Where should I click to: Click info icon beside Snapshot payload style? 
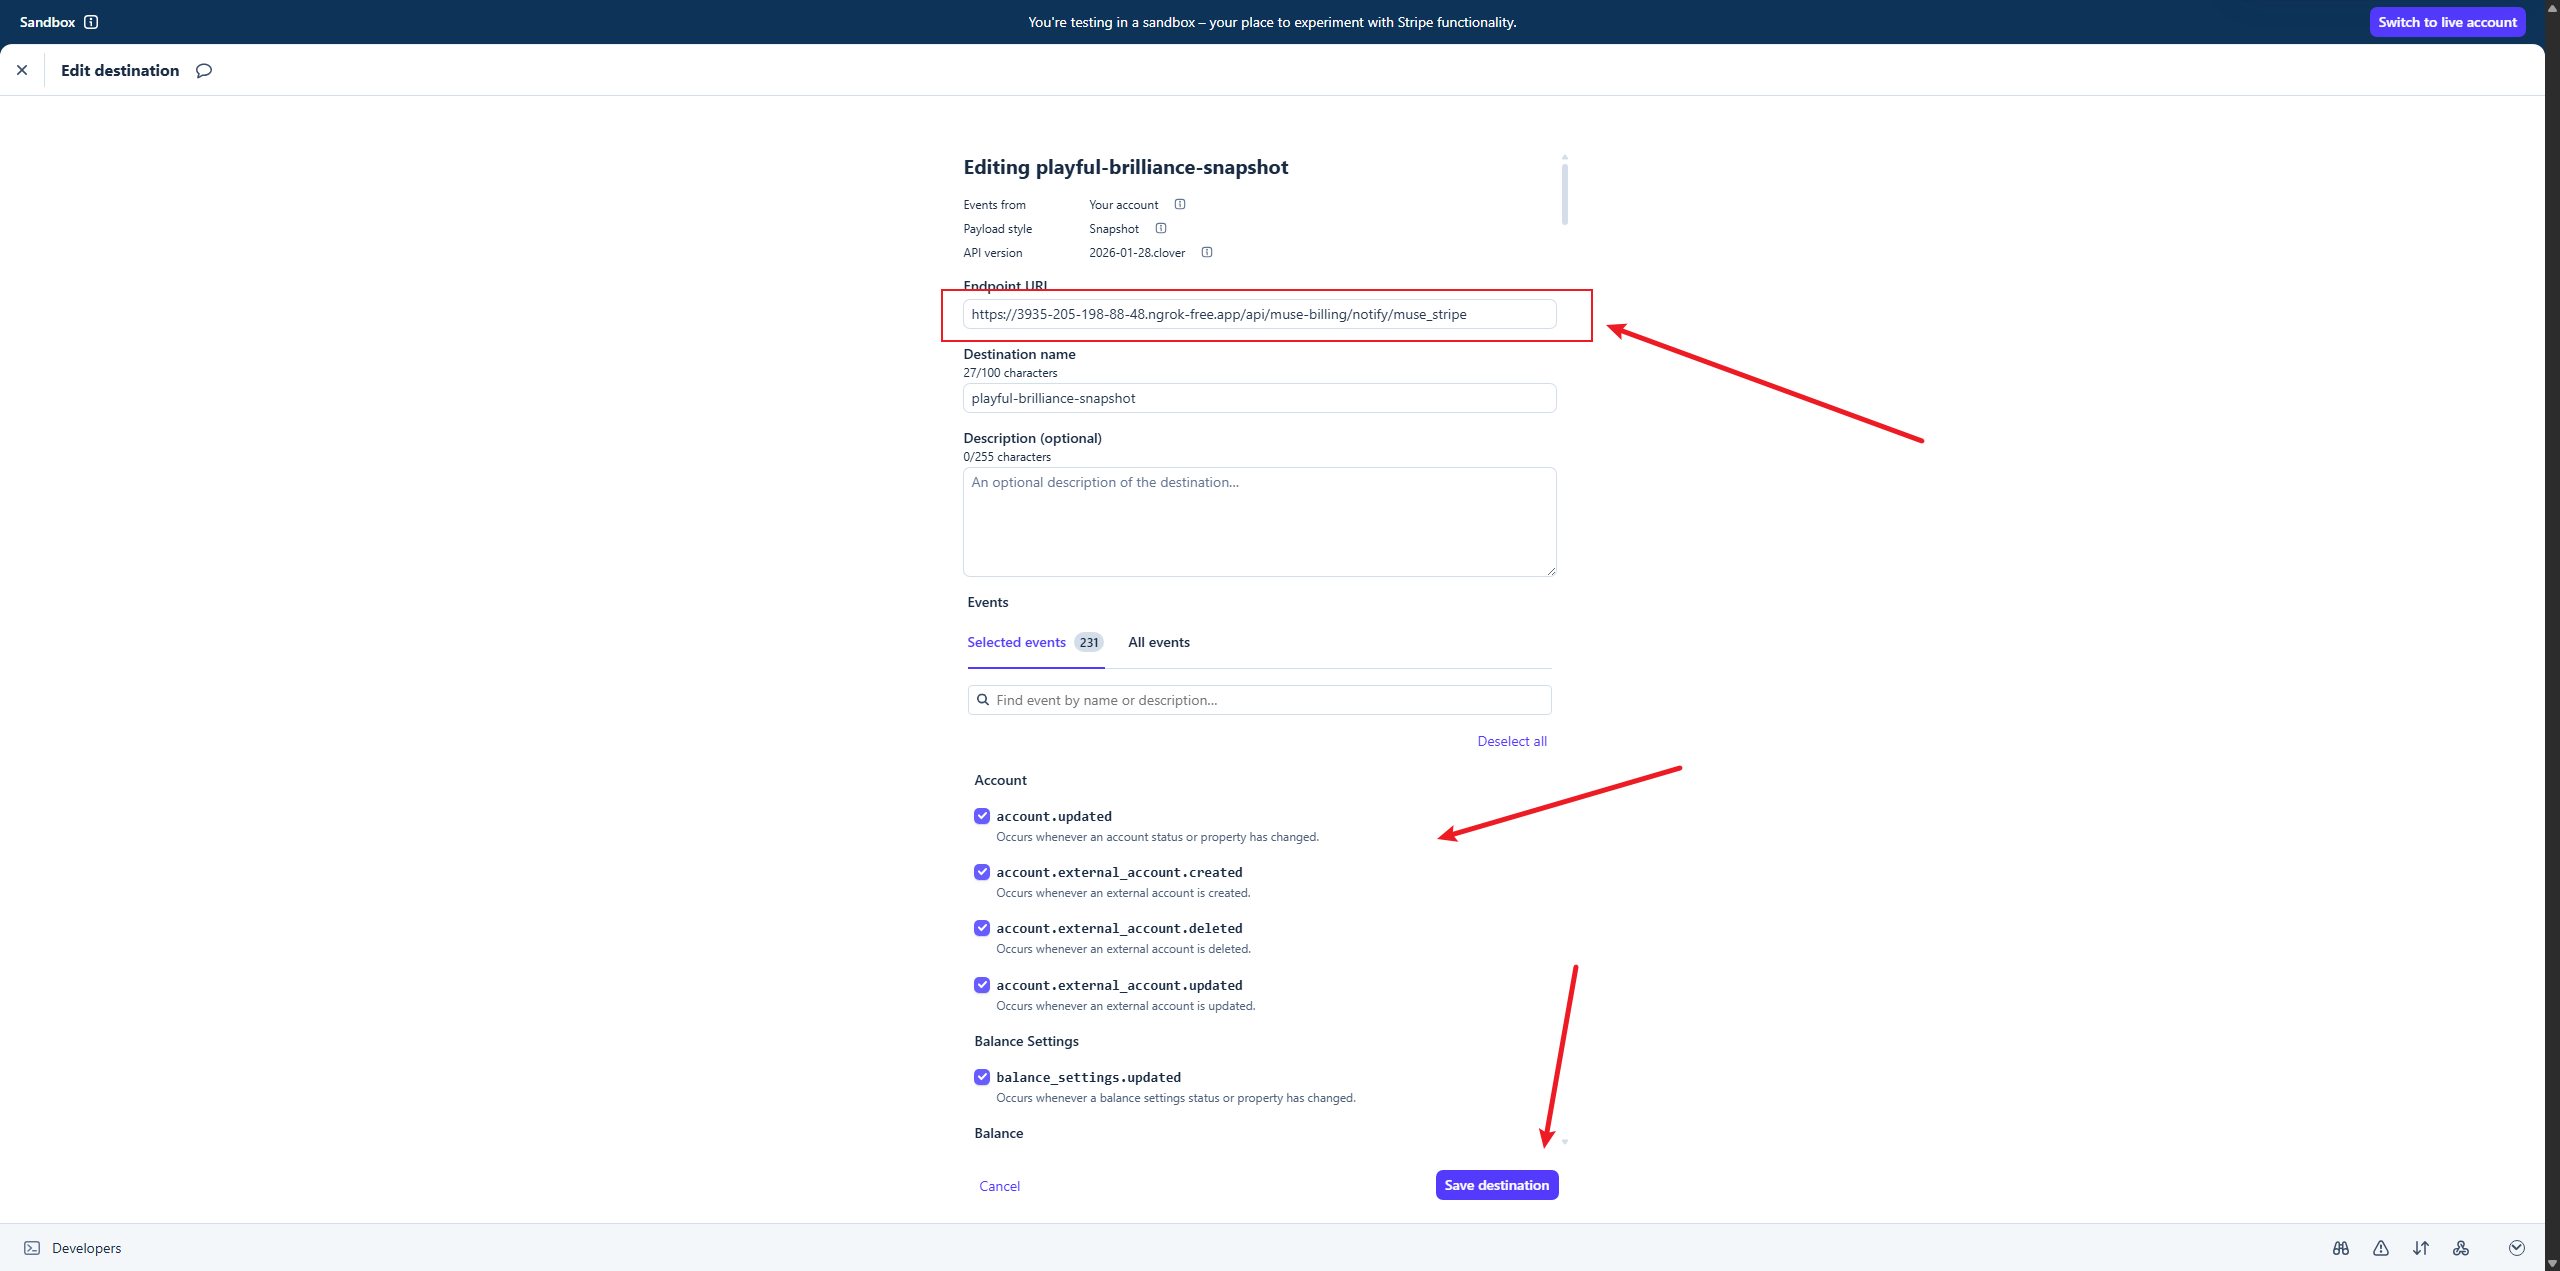click(1160, 228)
